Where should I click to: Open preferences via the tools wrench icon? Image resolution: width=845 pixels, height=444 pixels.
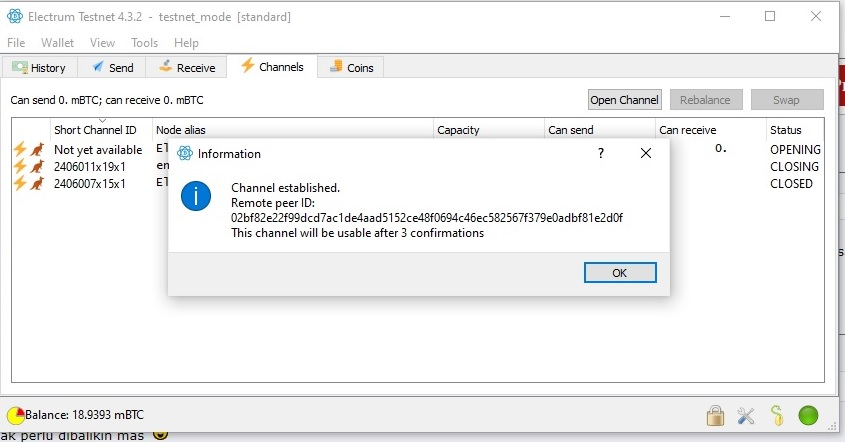[746, 415]
